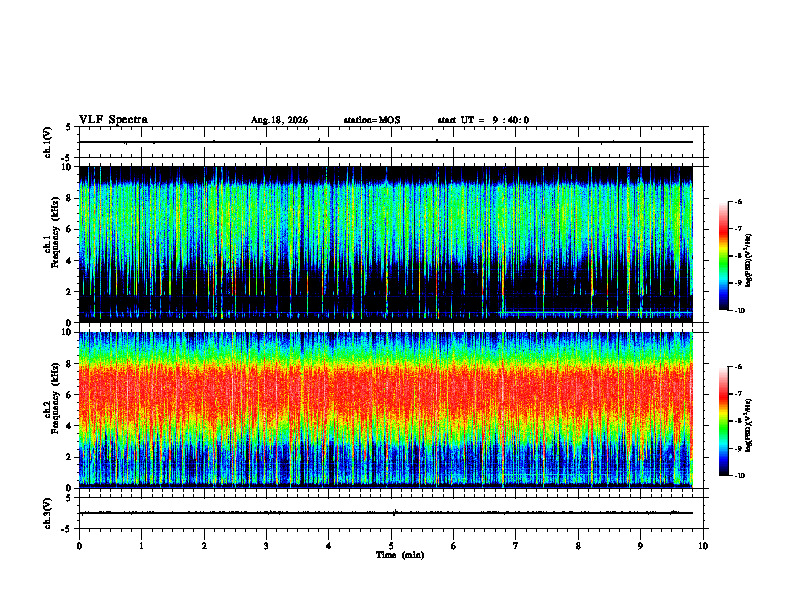This screenshot has width=792, height=612.
Task: Click the ch.2 colour bar units label
Action: 749,425
